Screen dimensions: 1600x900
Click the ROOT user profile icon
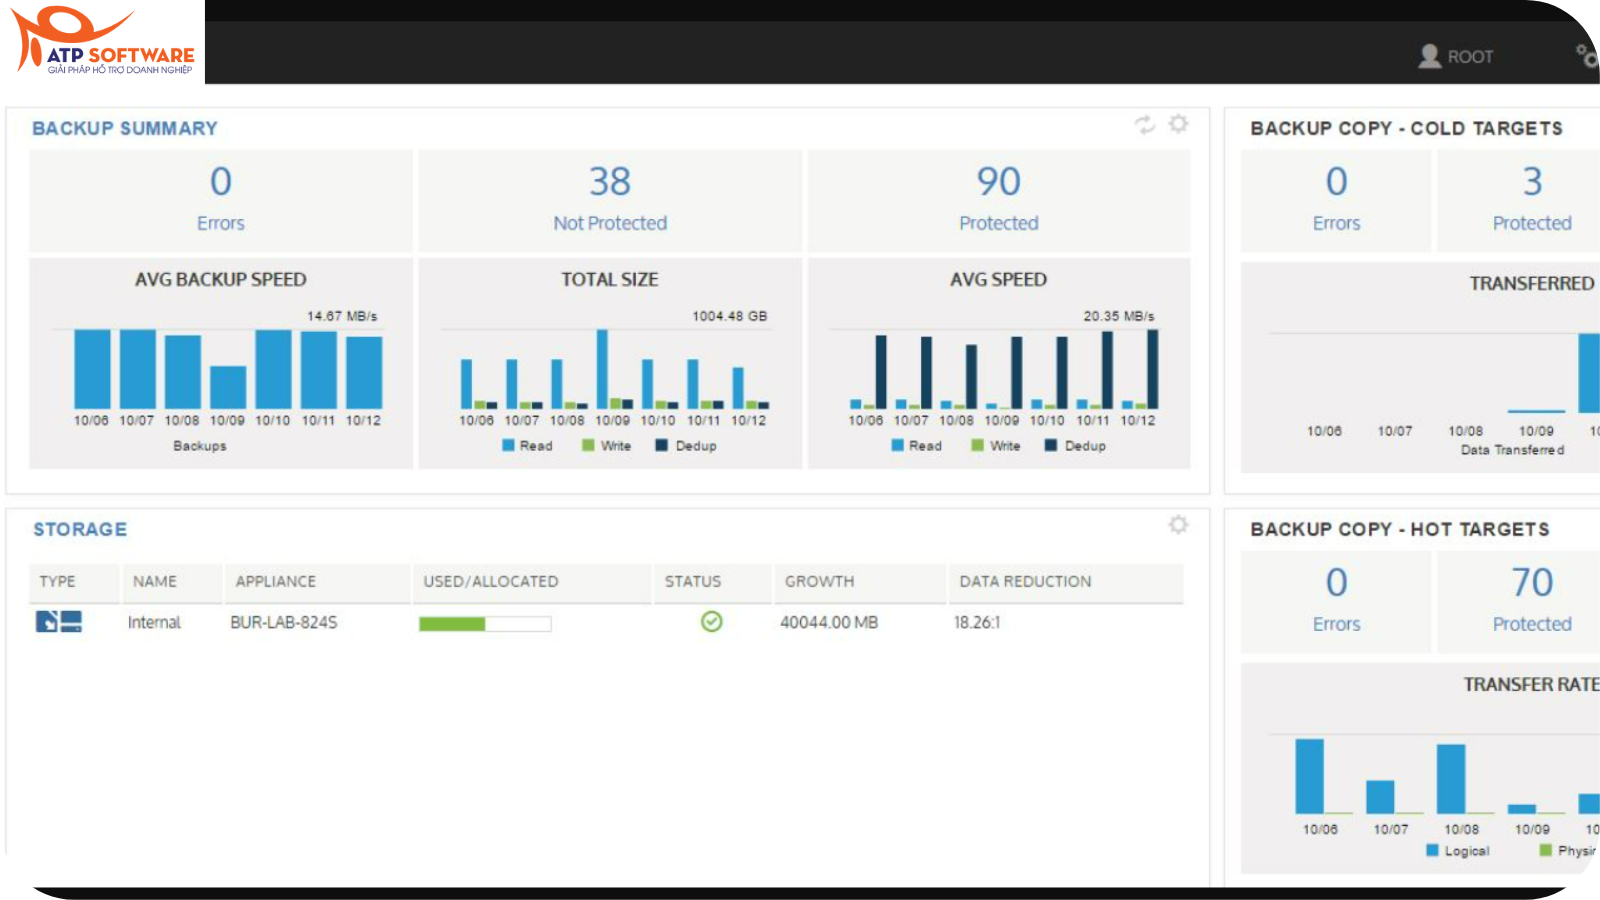point(1429,56)
